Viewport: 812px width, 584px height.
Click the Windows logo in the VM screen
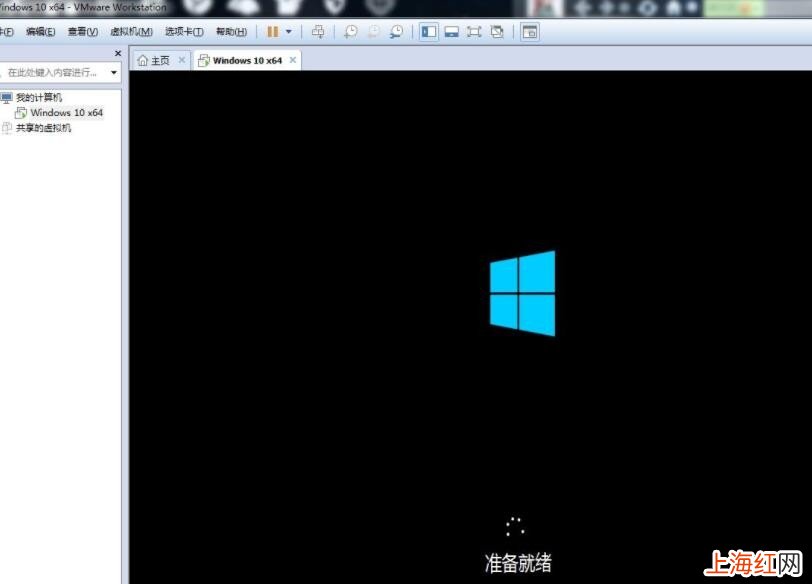coord(523,294)
